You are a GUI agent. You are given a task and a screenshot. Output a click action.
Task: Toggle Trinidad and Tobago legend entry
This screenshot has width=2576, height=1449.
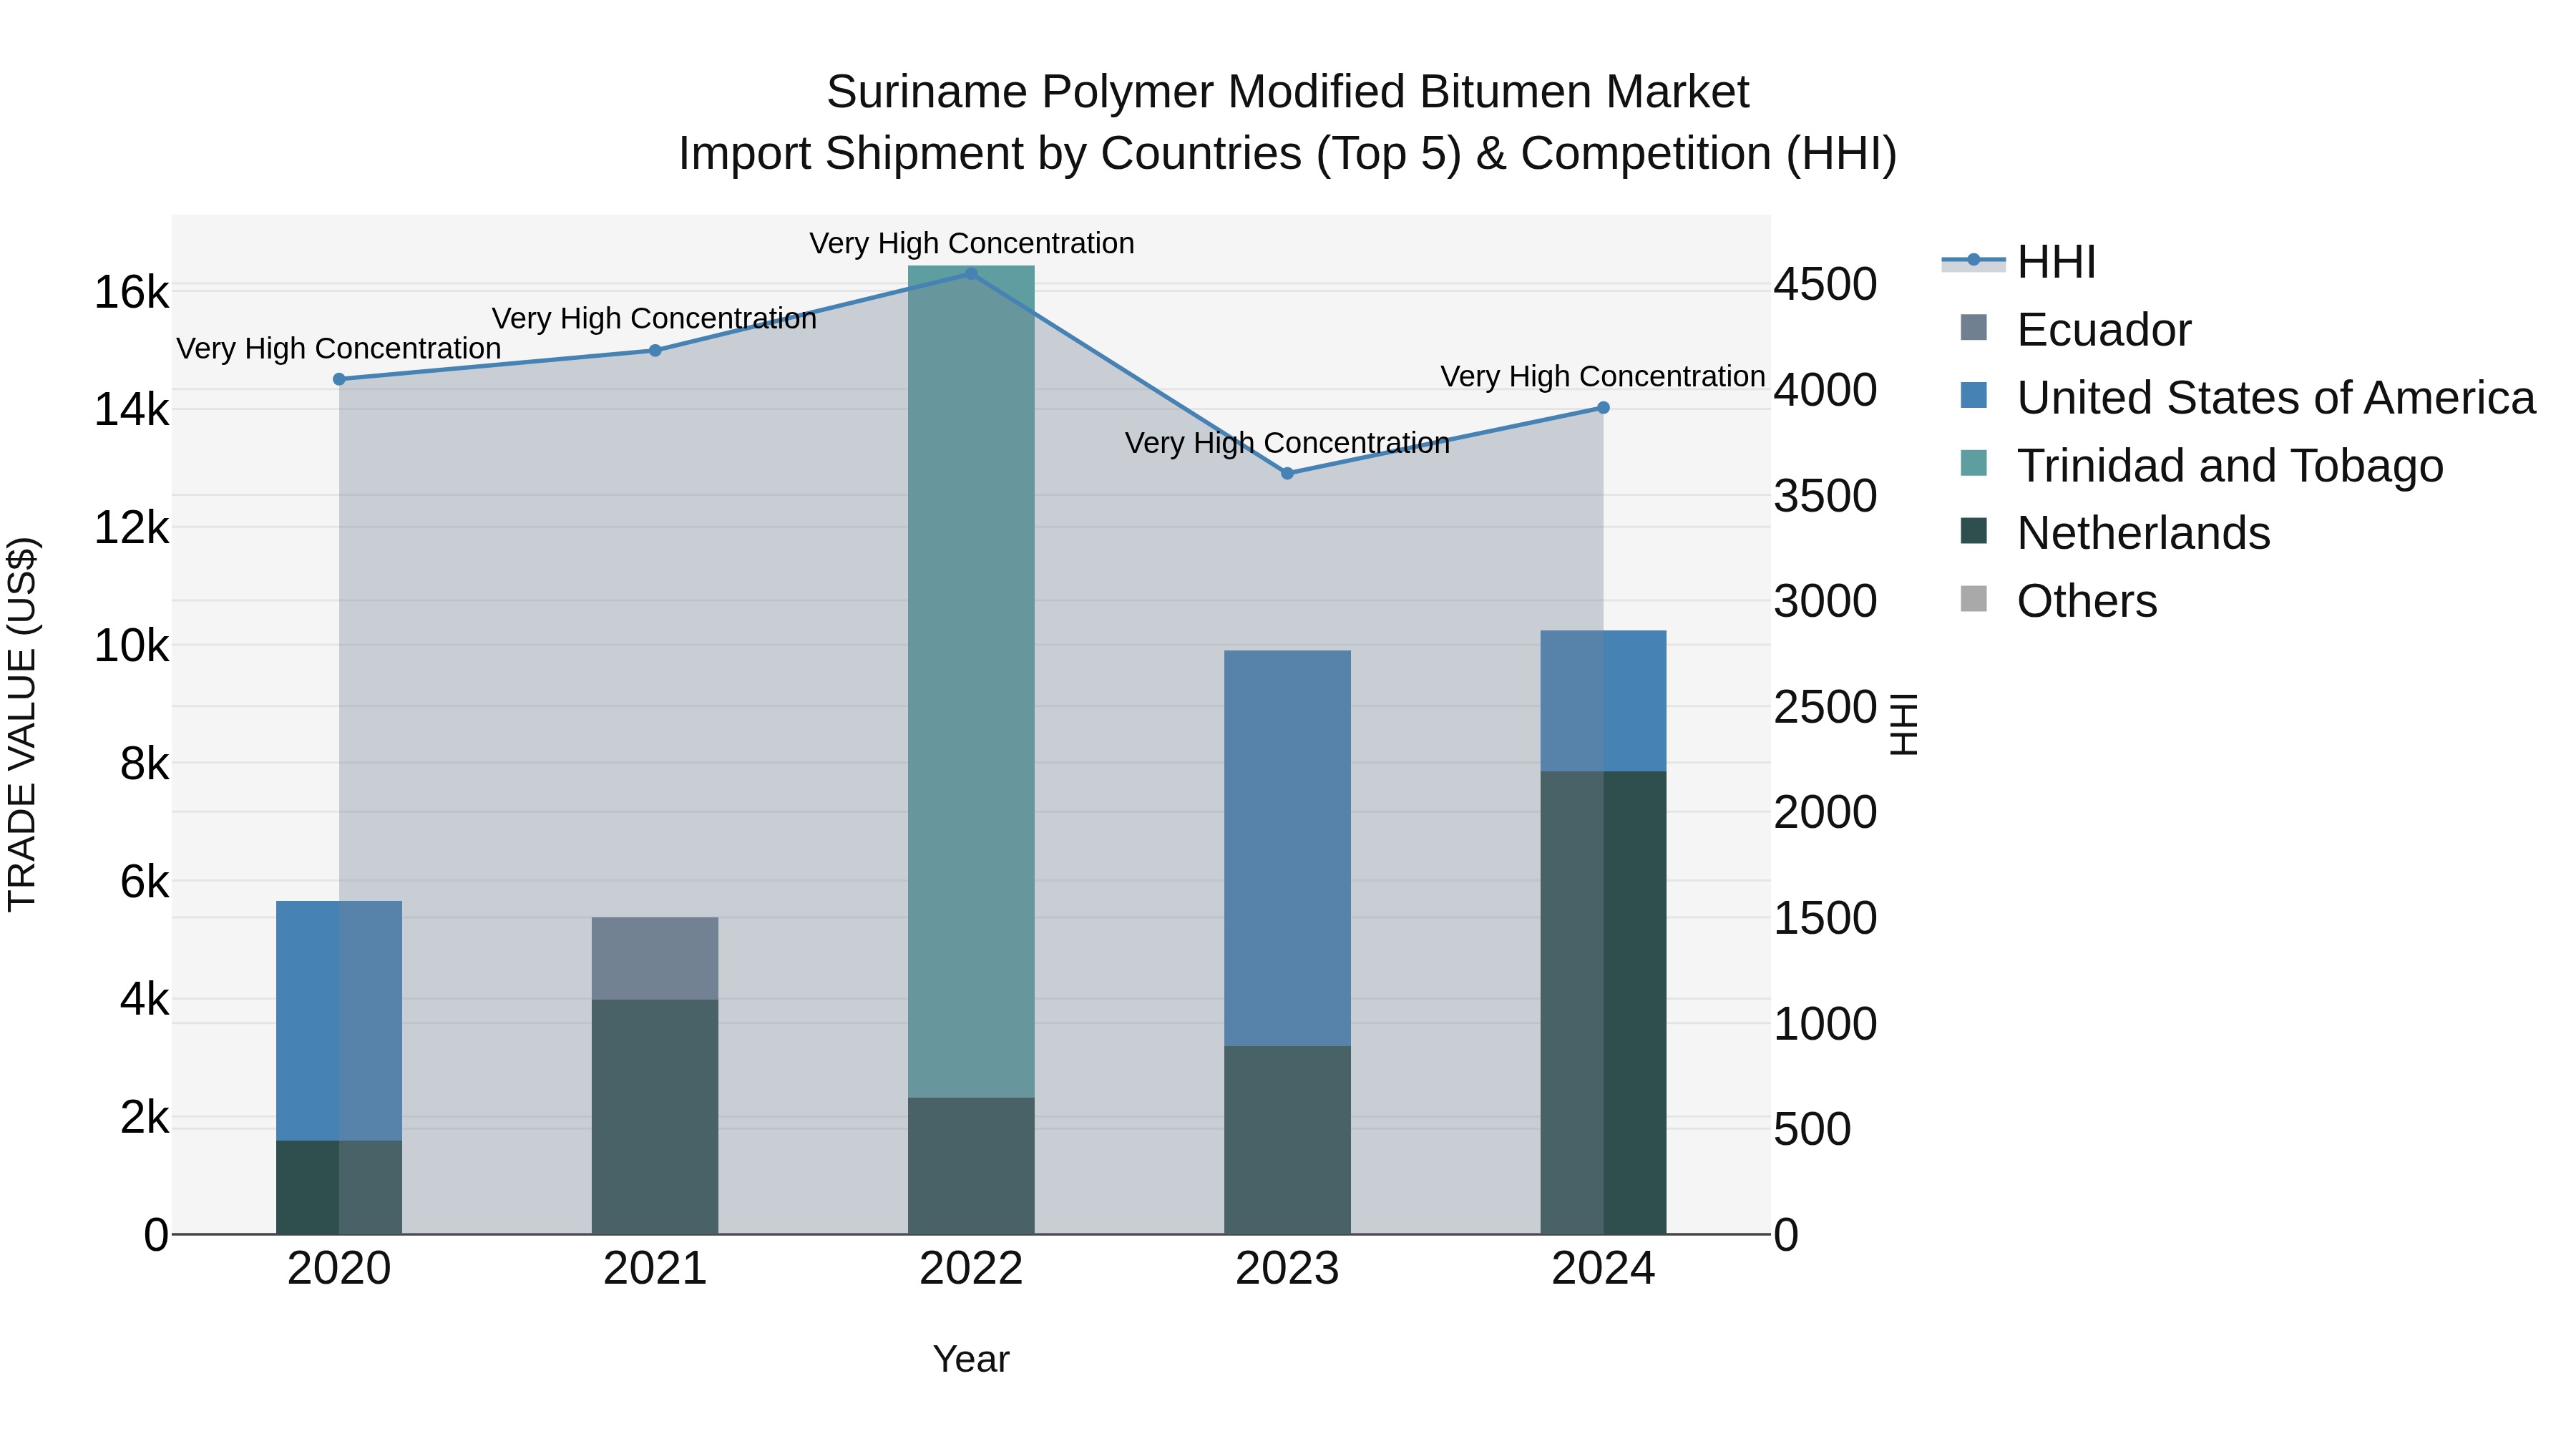pos(2201,466)
